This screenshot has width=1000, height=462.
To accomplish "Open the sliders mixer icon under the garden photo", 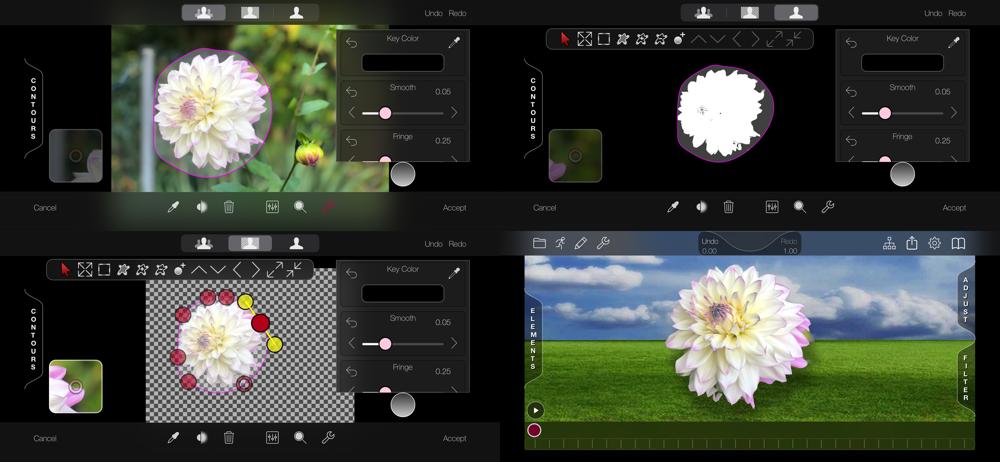I will click(272, 207).
